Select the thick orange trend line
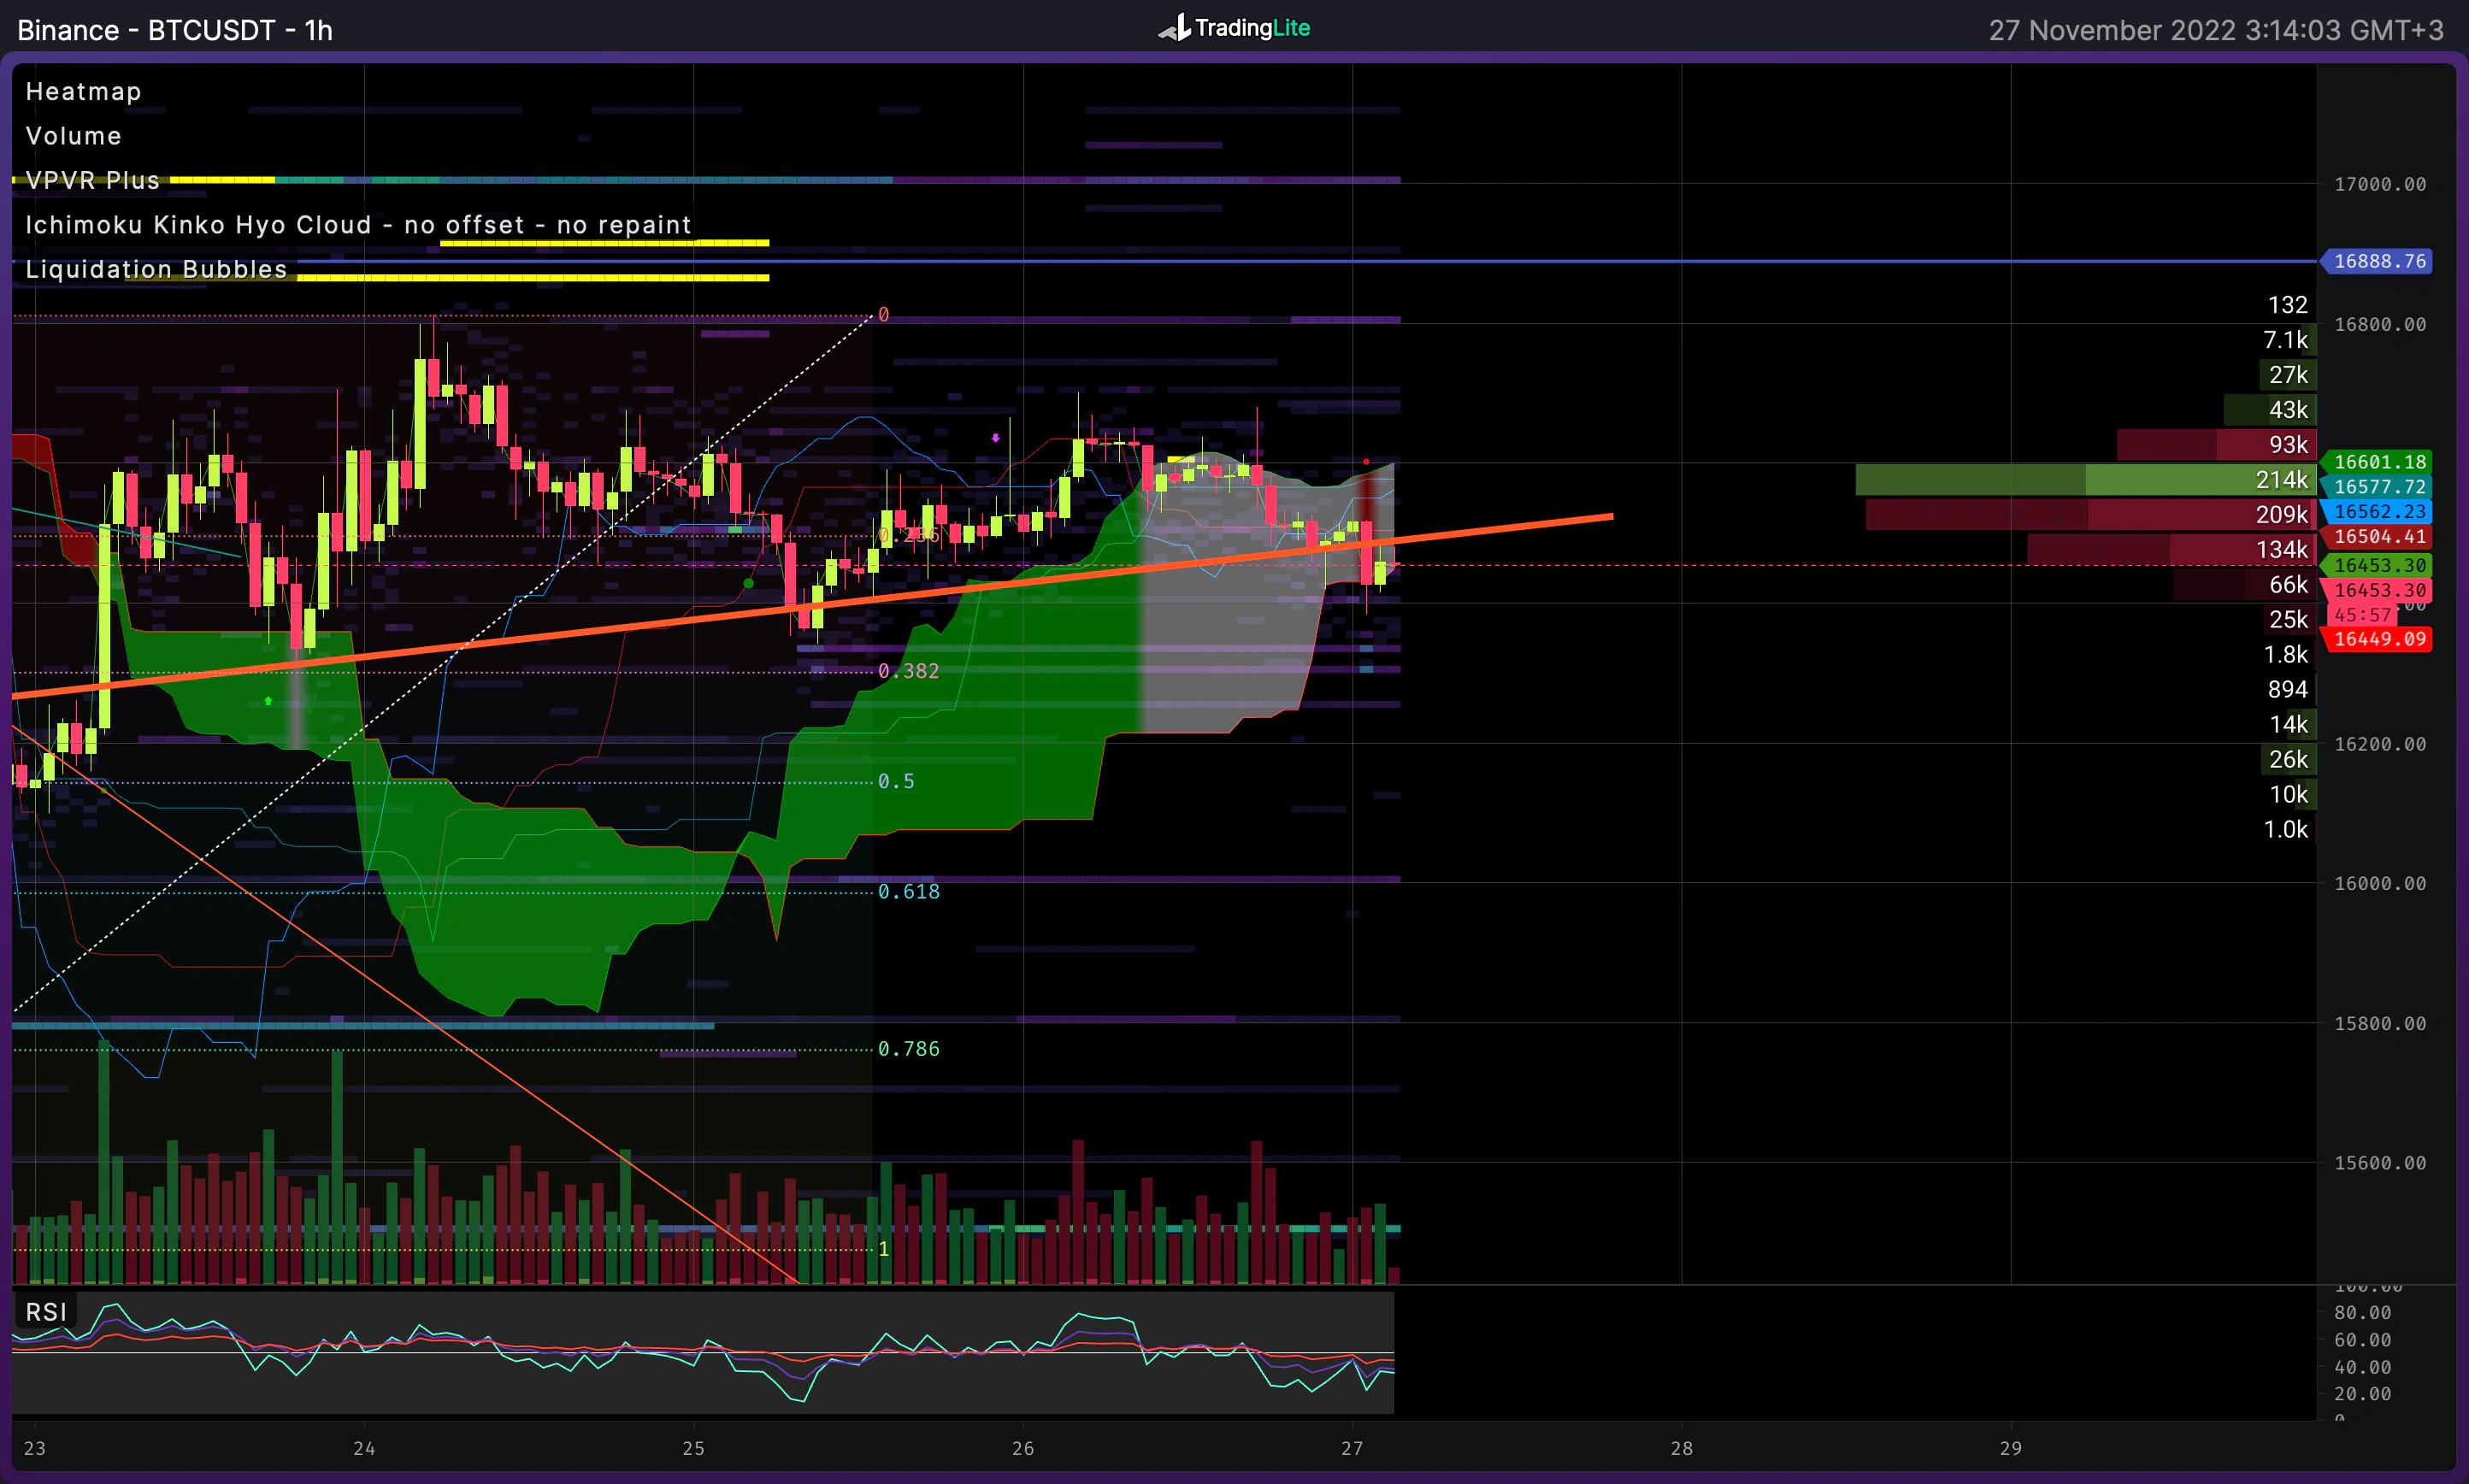The height and width of the screenshot is (1484, 2469). click(x=812, y=606)
